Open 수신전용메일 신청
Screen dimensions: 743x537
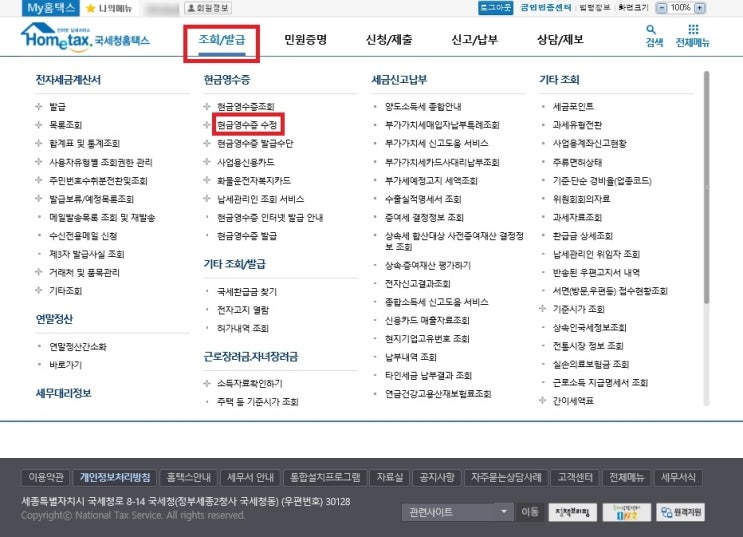click(83, 236)
